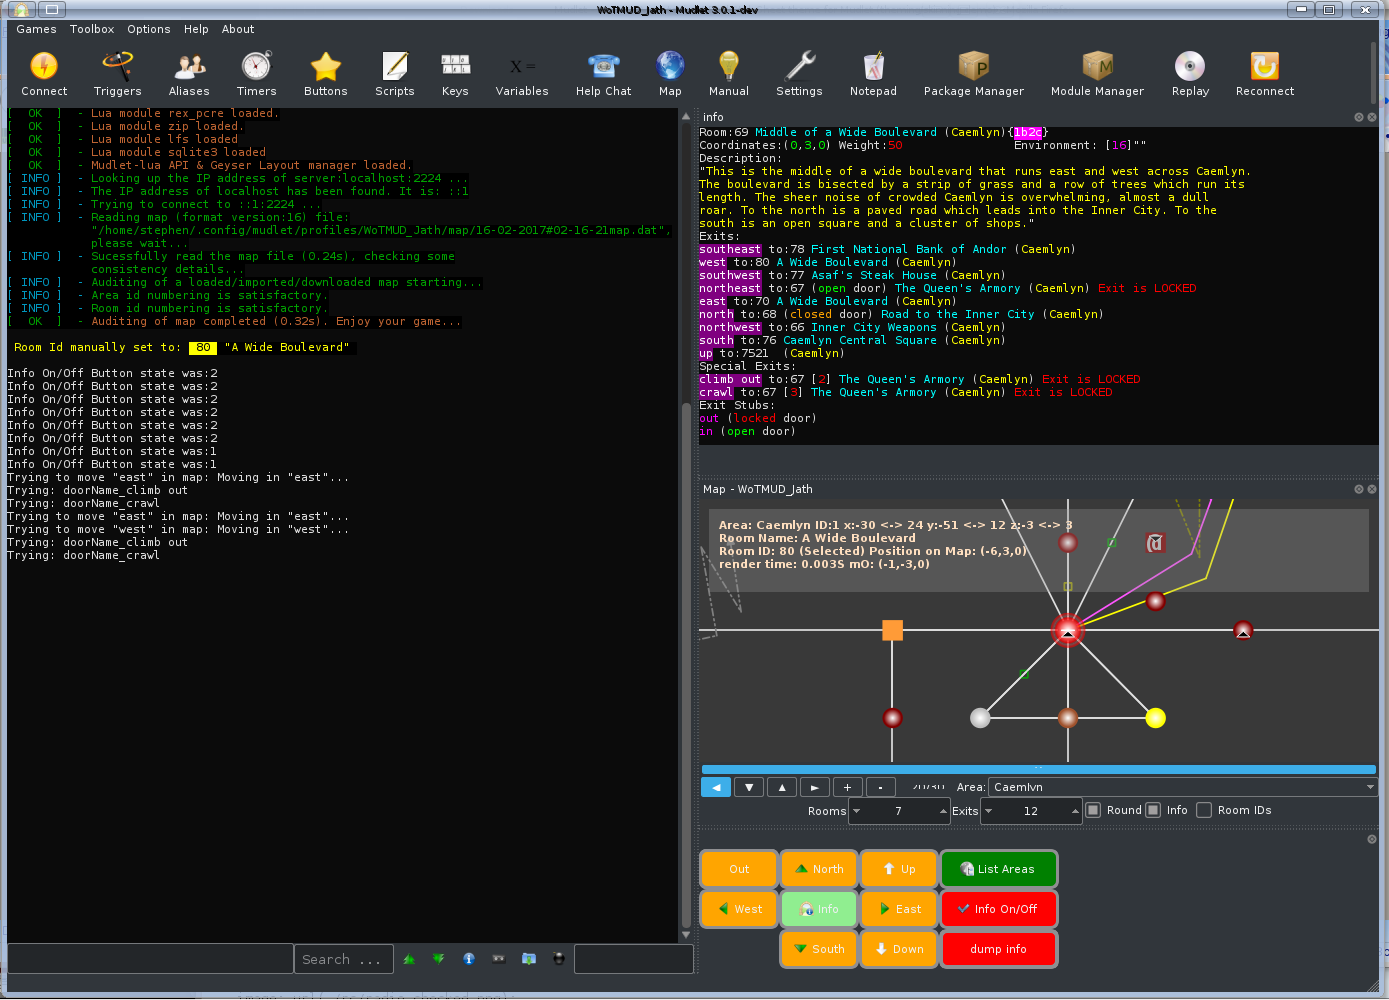The height and width of the screenshot is (1000, 1389).
Task: Click the cassette replay-record icon
Action: 499,959
